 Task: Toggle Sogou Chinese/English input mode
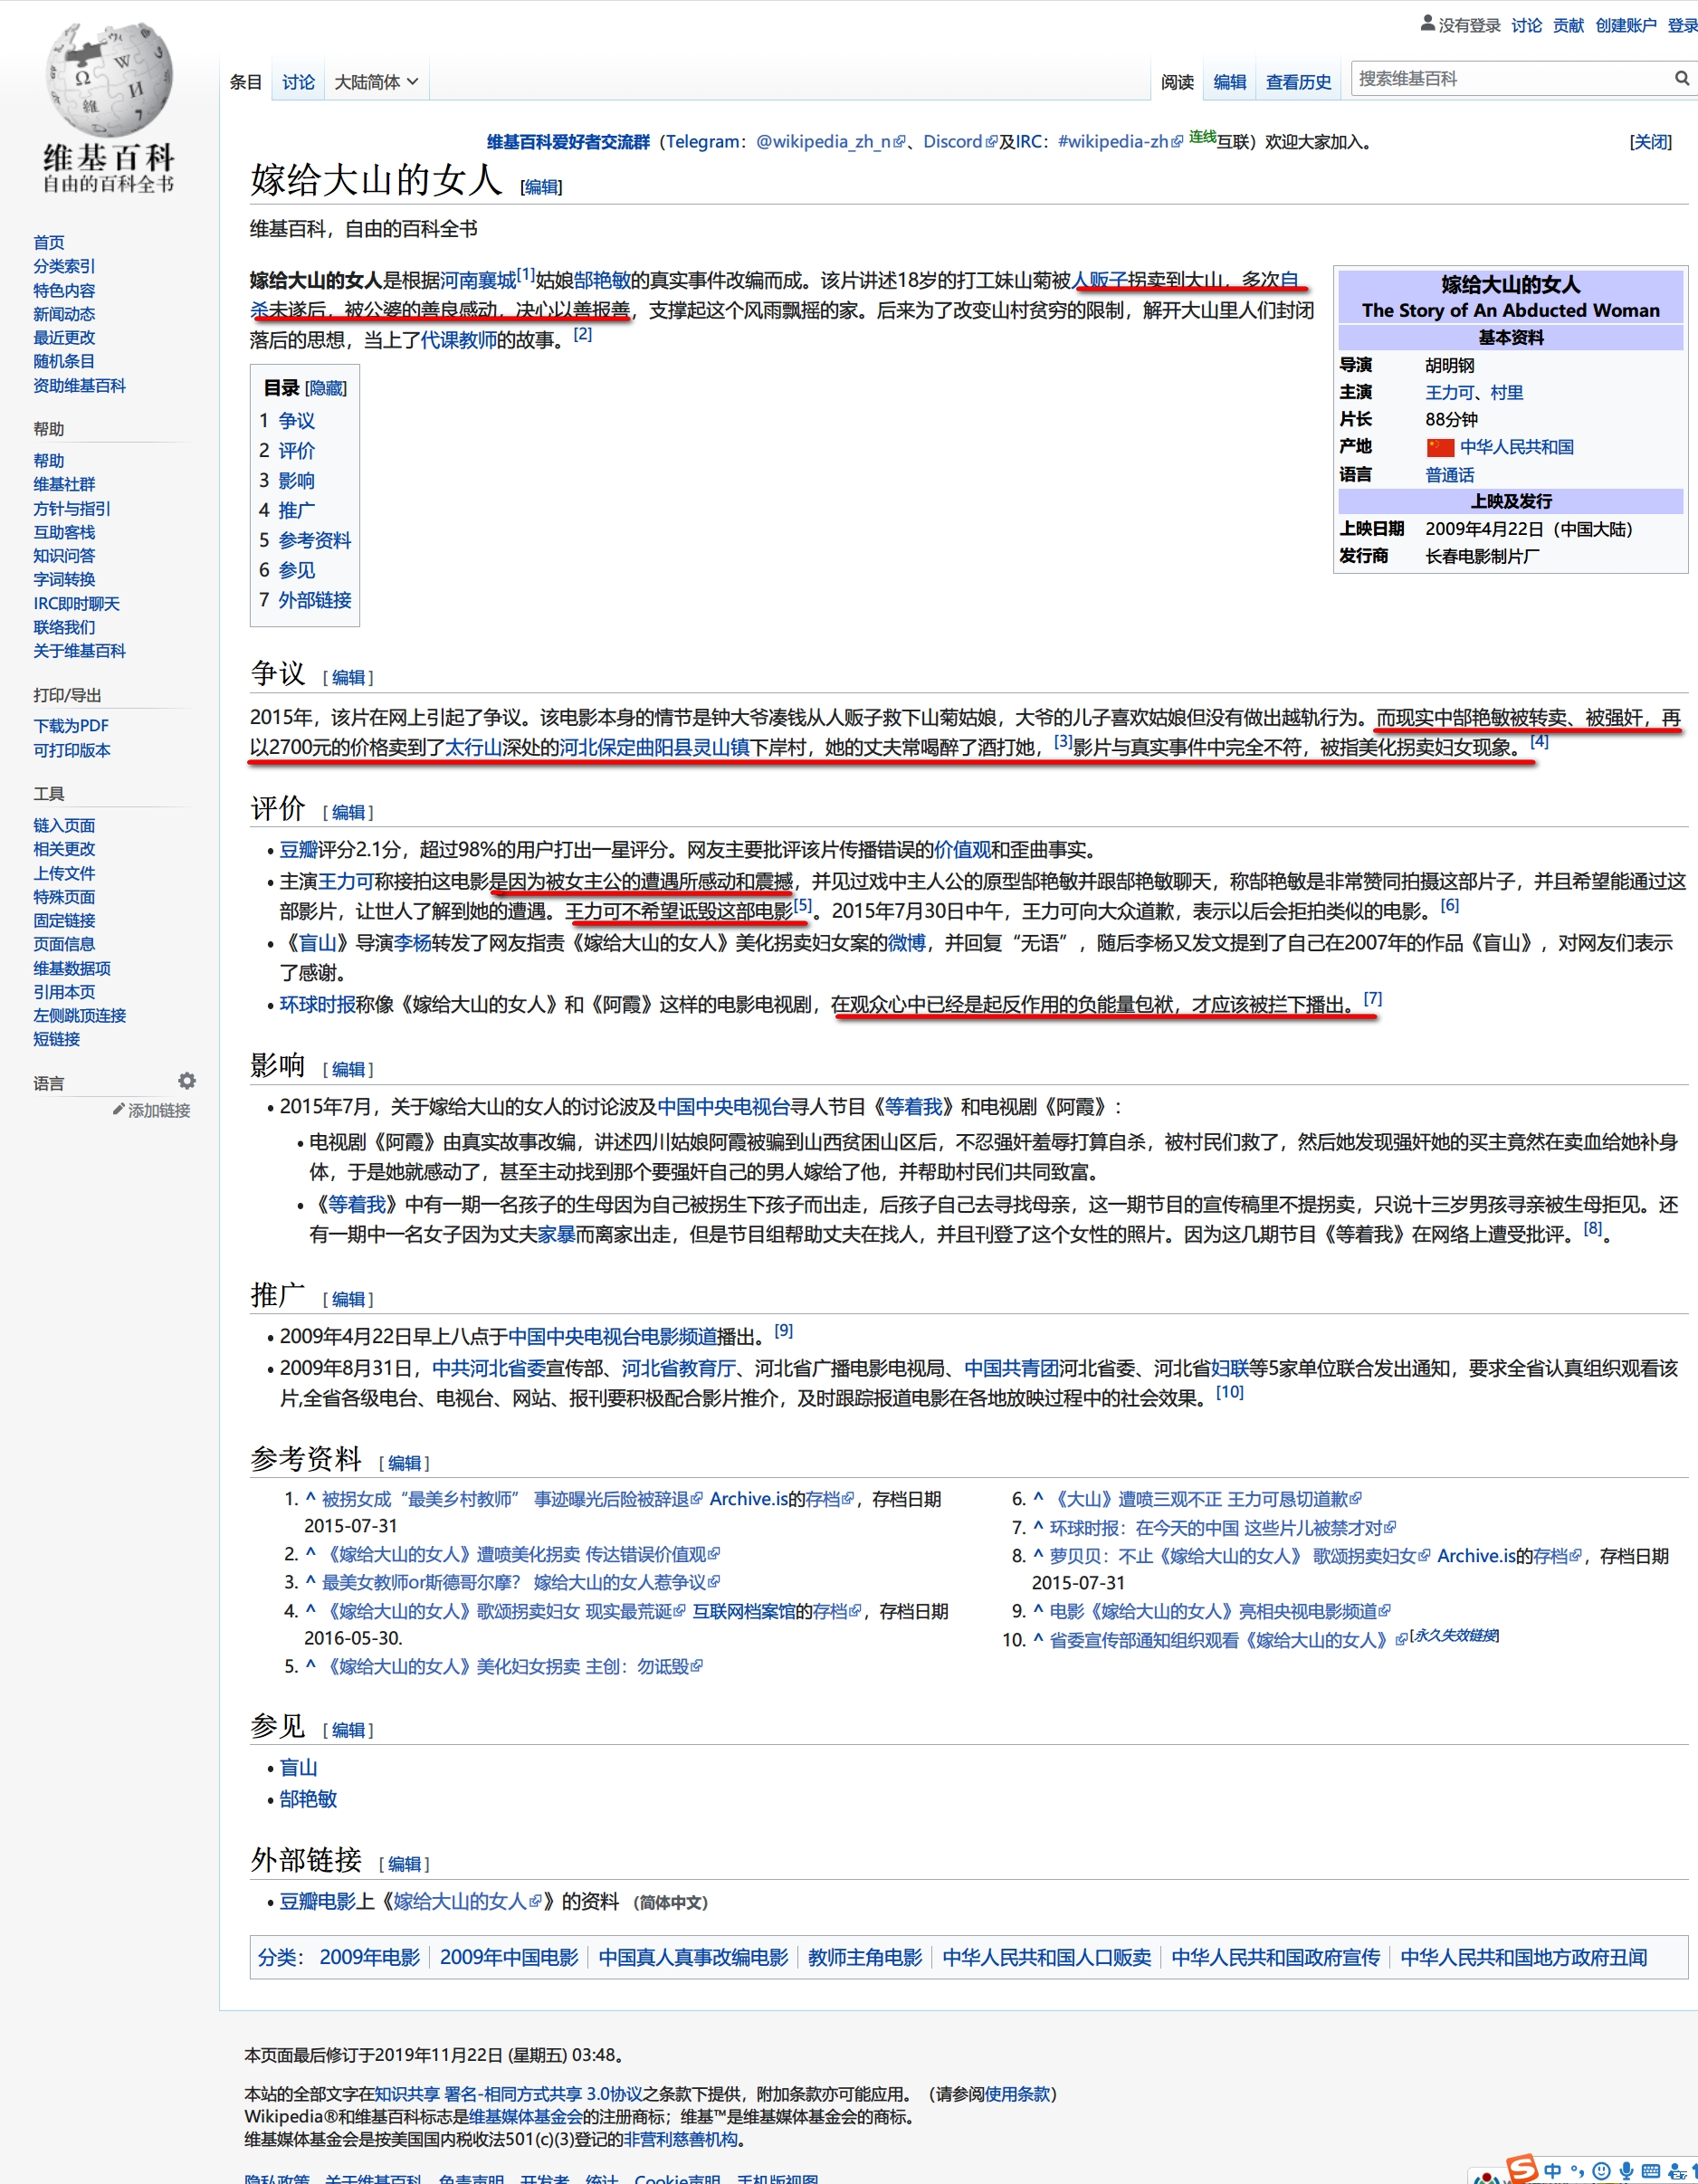[x=1553, y=2171]
